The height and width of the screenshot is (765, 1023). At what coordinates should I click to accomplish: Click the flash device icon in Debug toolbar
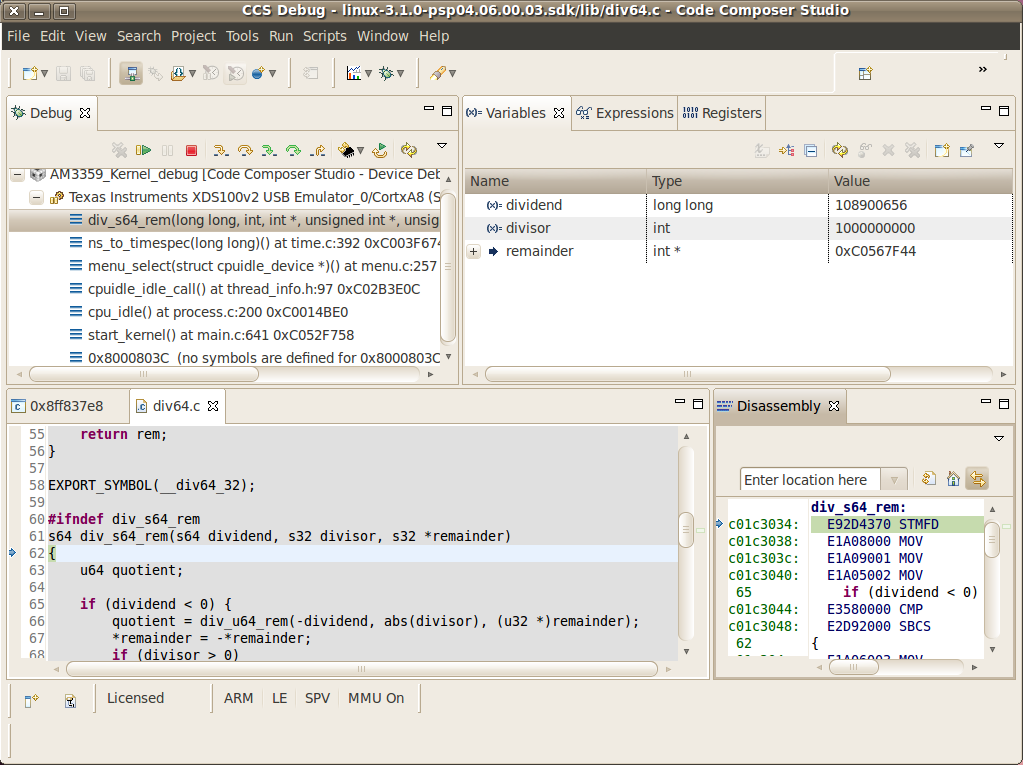click(347, 150)
